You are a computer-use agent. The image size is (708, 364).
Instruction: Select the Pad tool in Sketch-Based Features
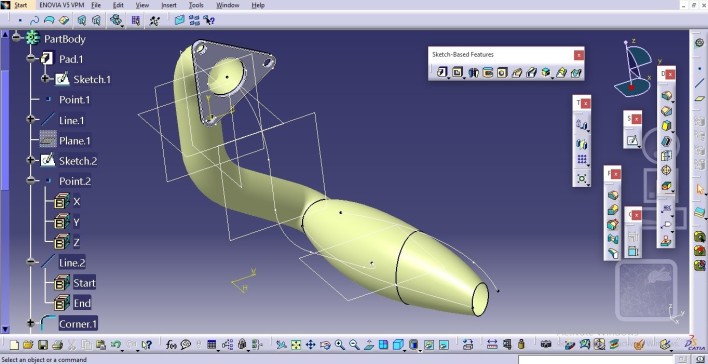click(x=442, y=72)
